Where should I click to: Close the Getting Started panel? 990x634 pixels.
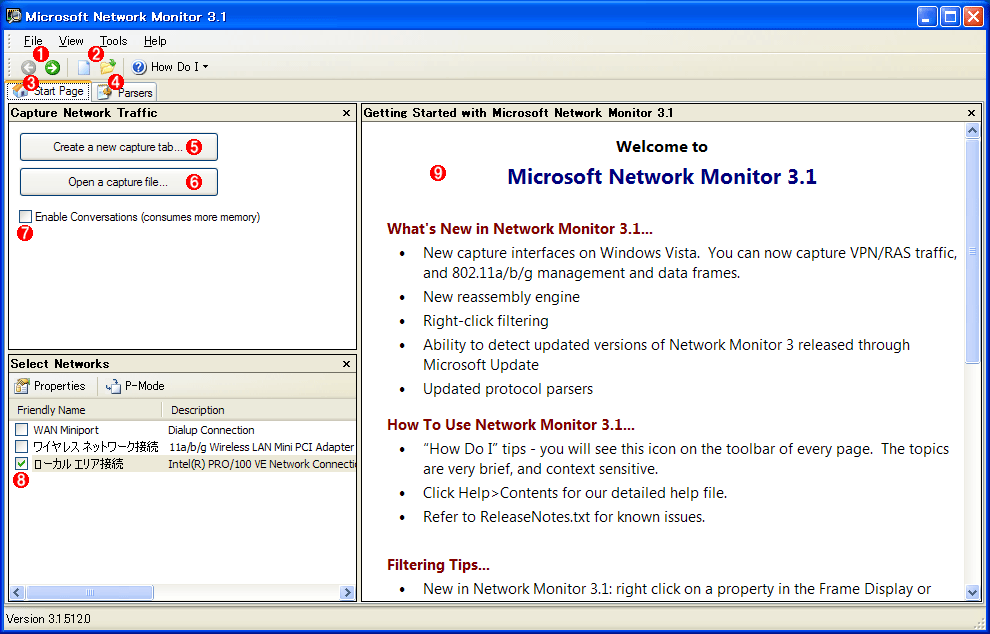point(971,113)
